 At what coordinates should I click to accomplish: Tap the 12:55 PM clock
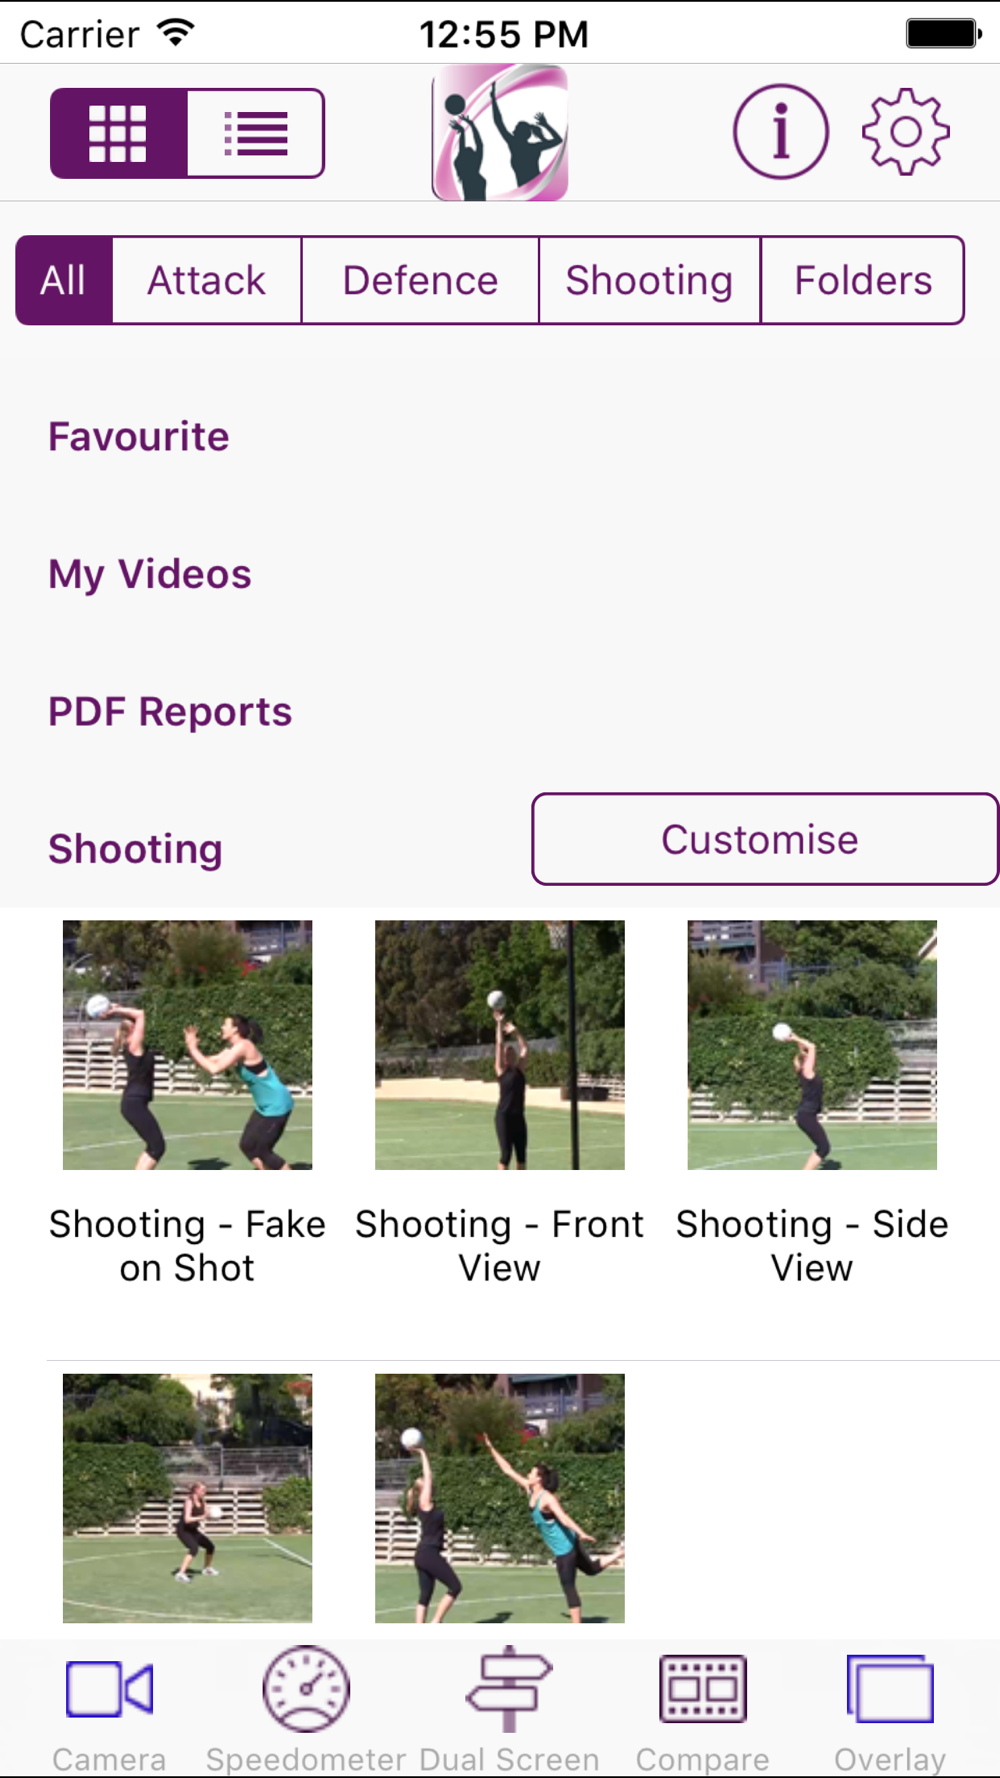click(503, 34)
